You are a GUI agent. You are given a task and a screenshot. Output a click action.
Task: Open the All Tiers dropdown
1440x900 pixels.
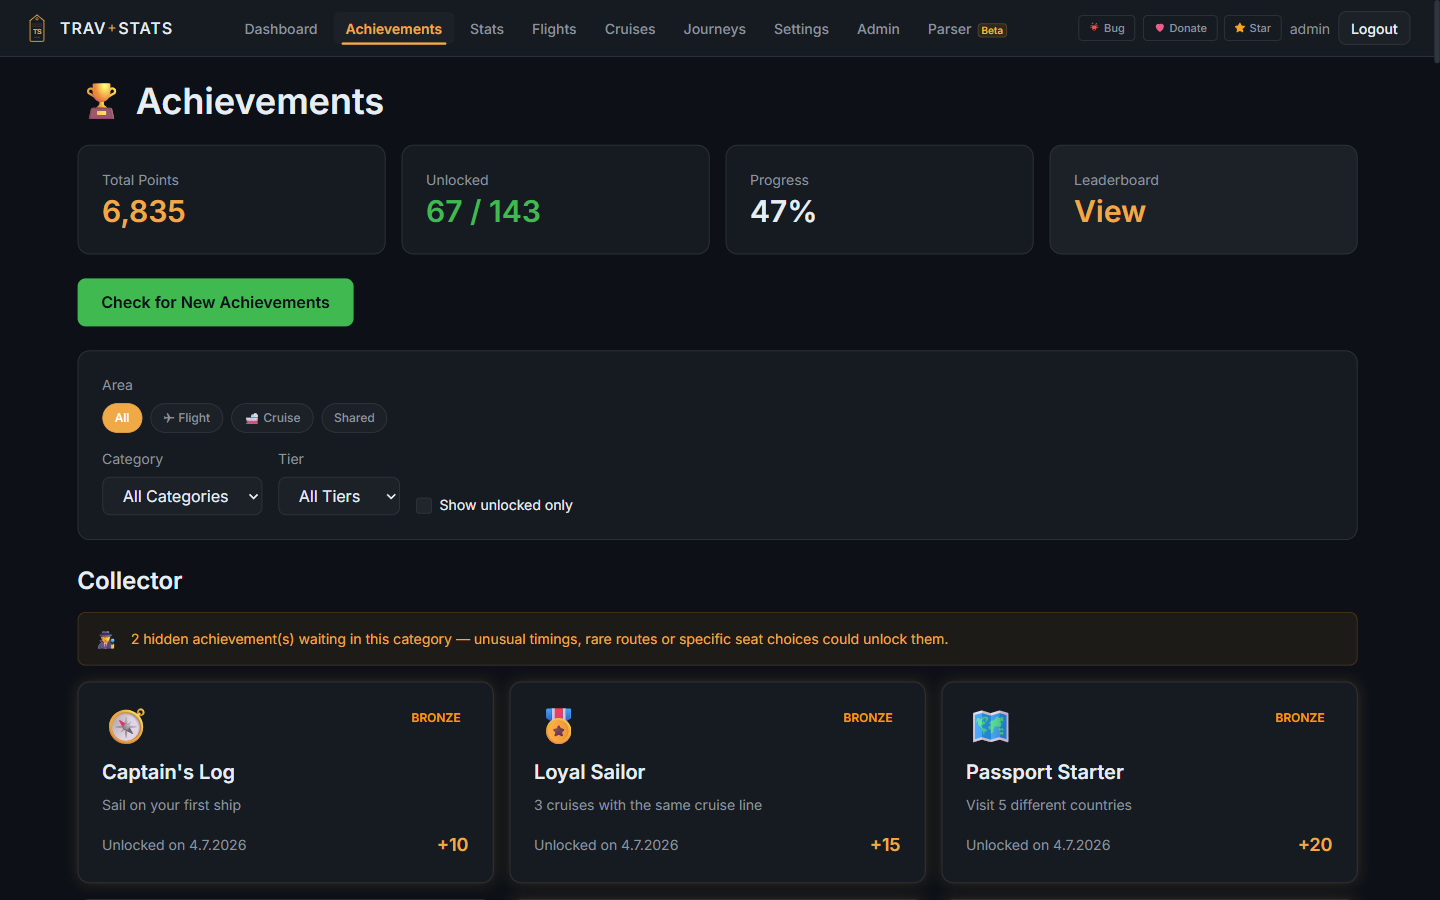click(x=339, y=496)
